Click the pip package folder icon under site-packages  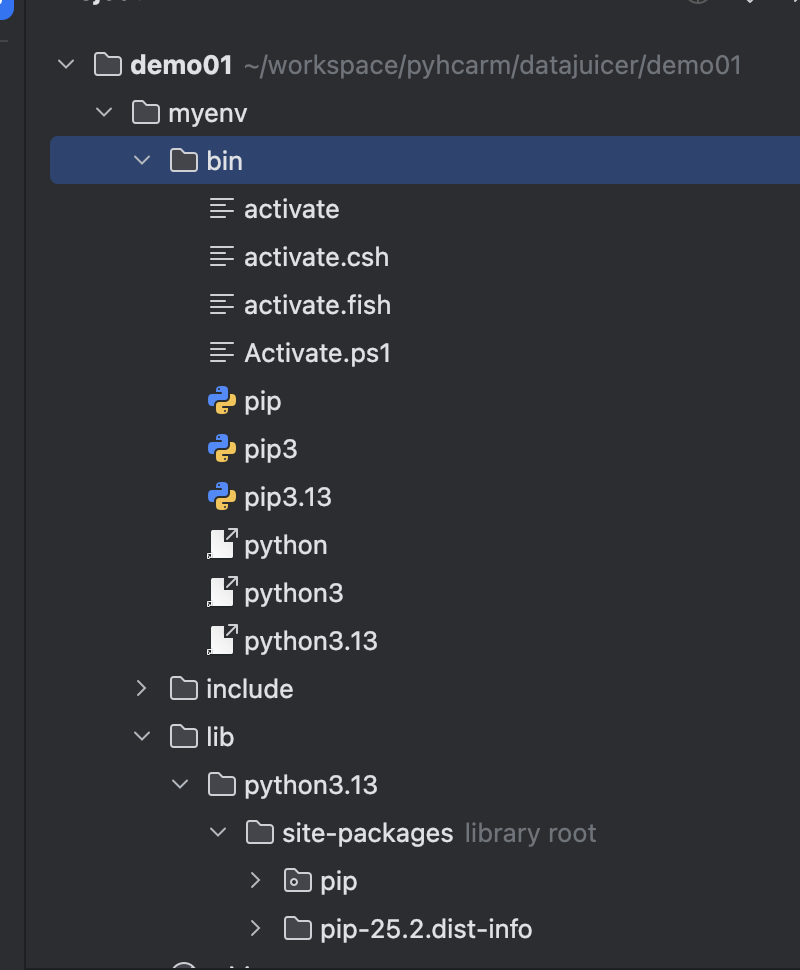click(x=298, y=880)
